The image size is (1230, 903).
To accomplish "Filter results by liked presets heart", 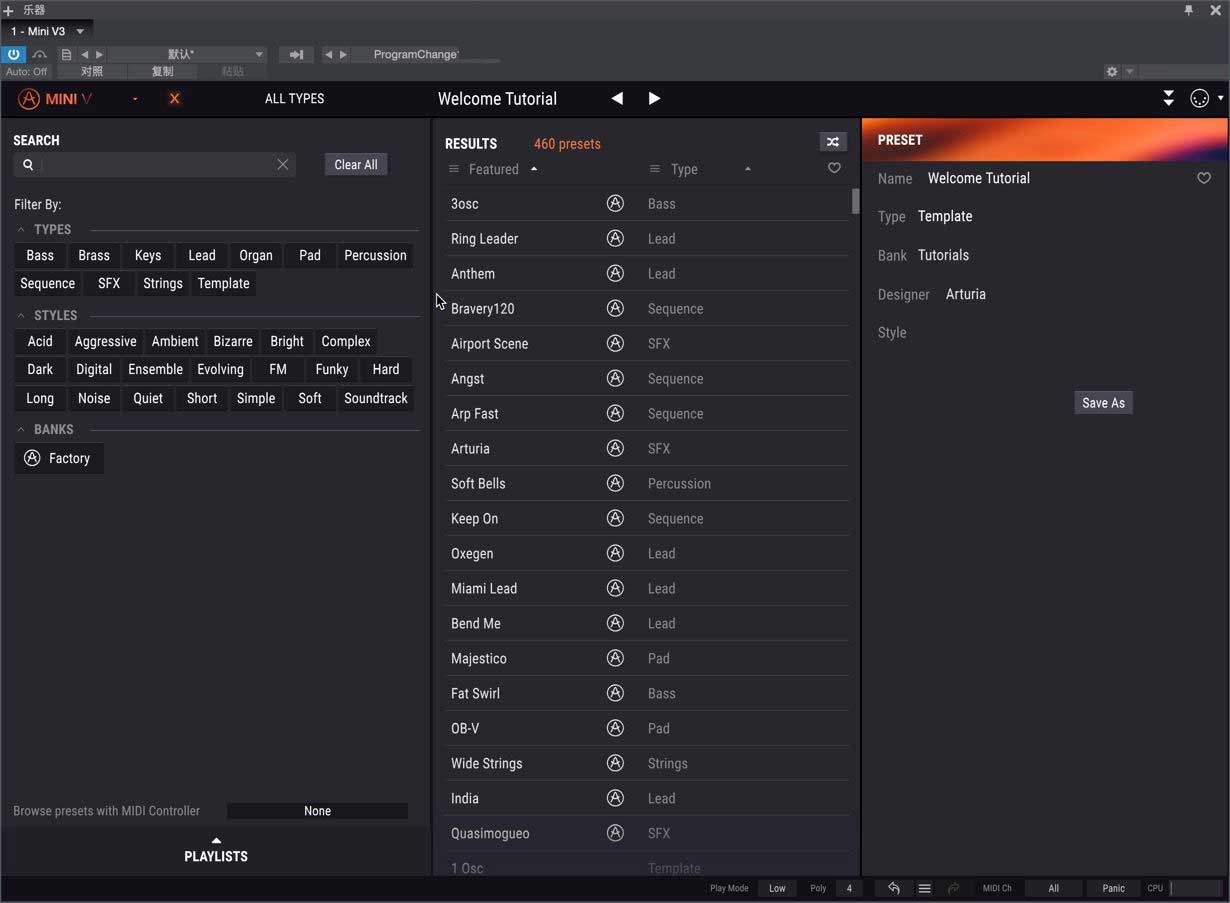I will pos(834,168).
